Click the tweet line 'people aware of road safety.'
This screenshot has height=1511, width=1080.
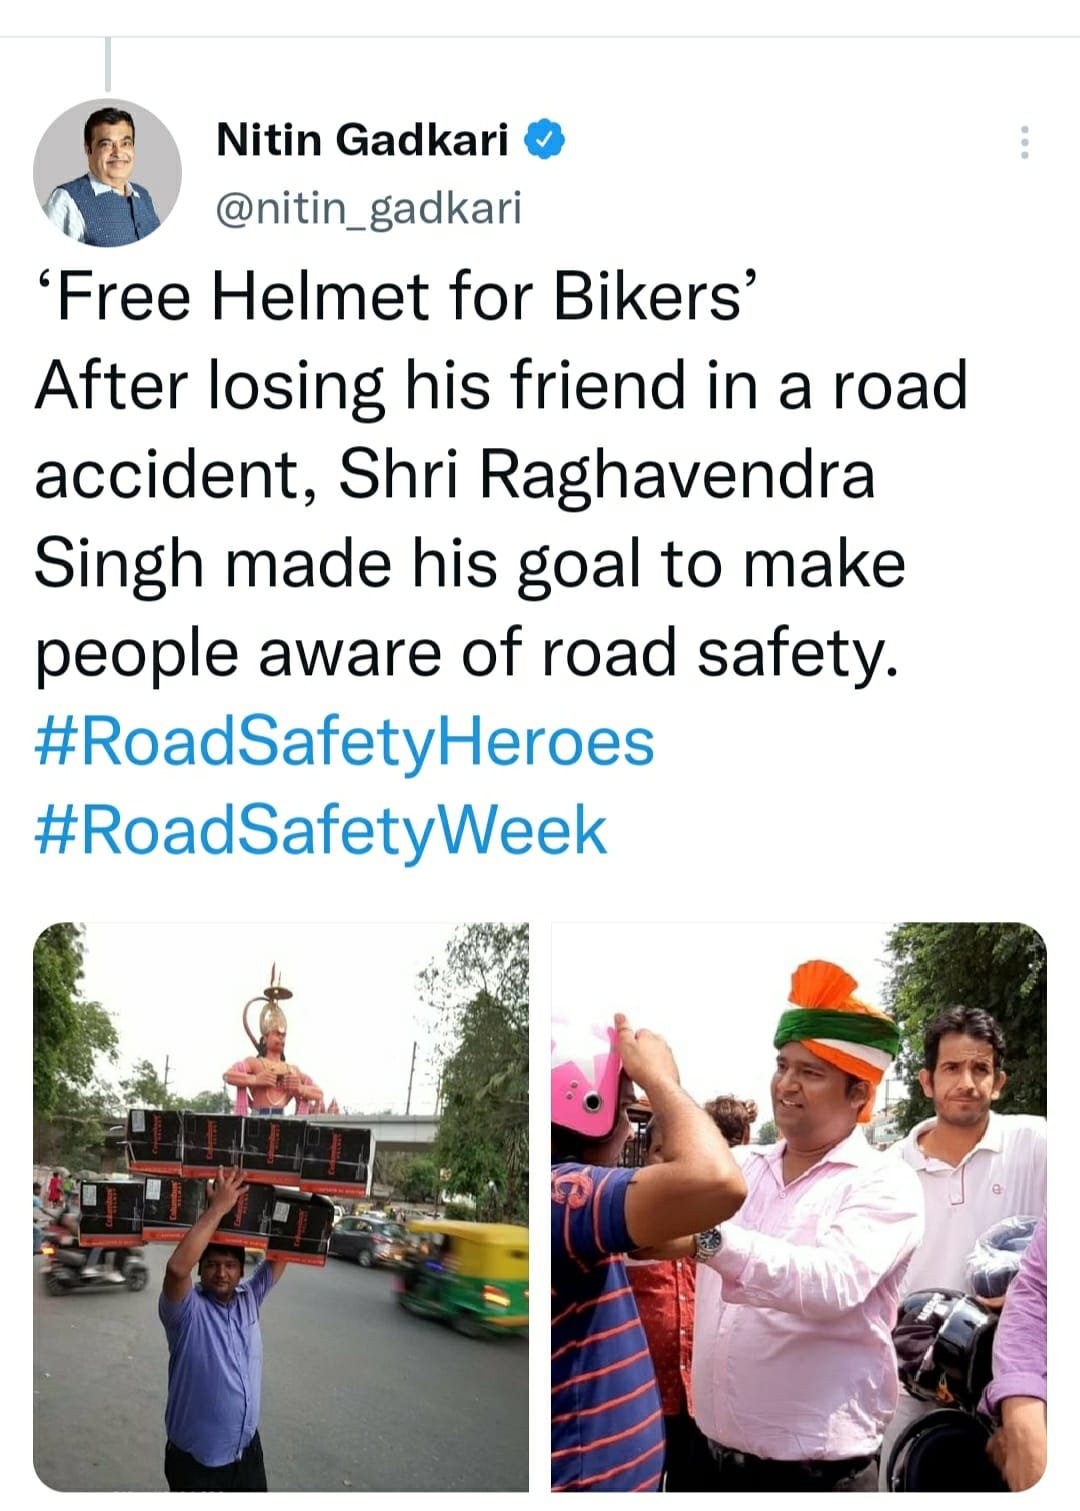(468, 653)
